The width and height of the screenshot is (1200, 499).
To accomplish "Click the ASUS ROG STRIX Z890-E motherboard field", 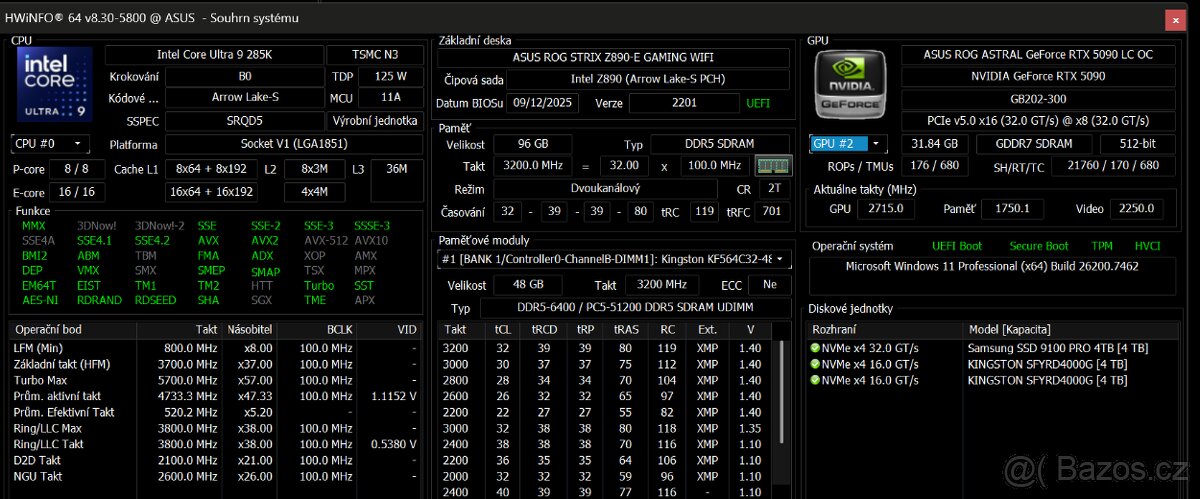I will coord(614,57).
